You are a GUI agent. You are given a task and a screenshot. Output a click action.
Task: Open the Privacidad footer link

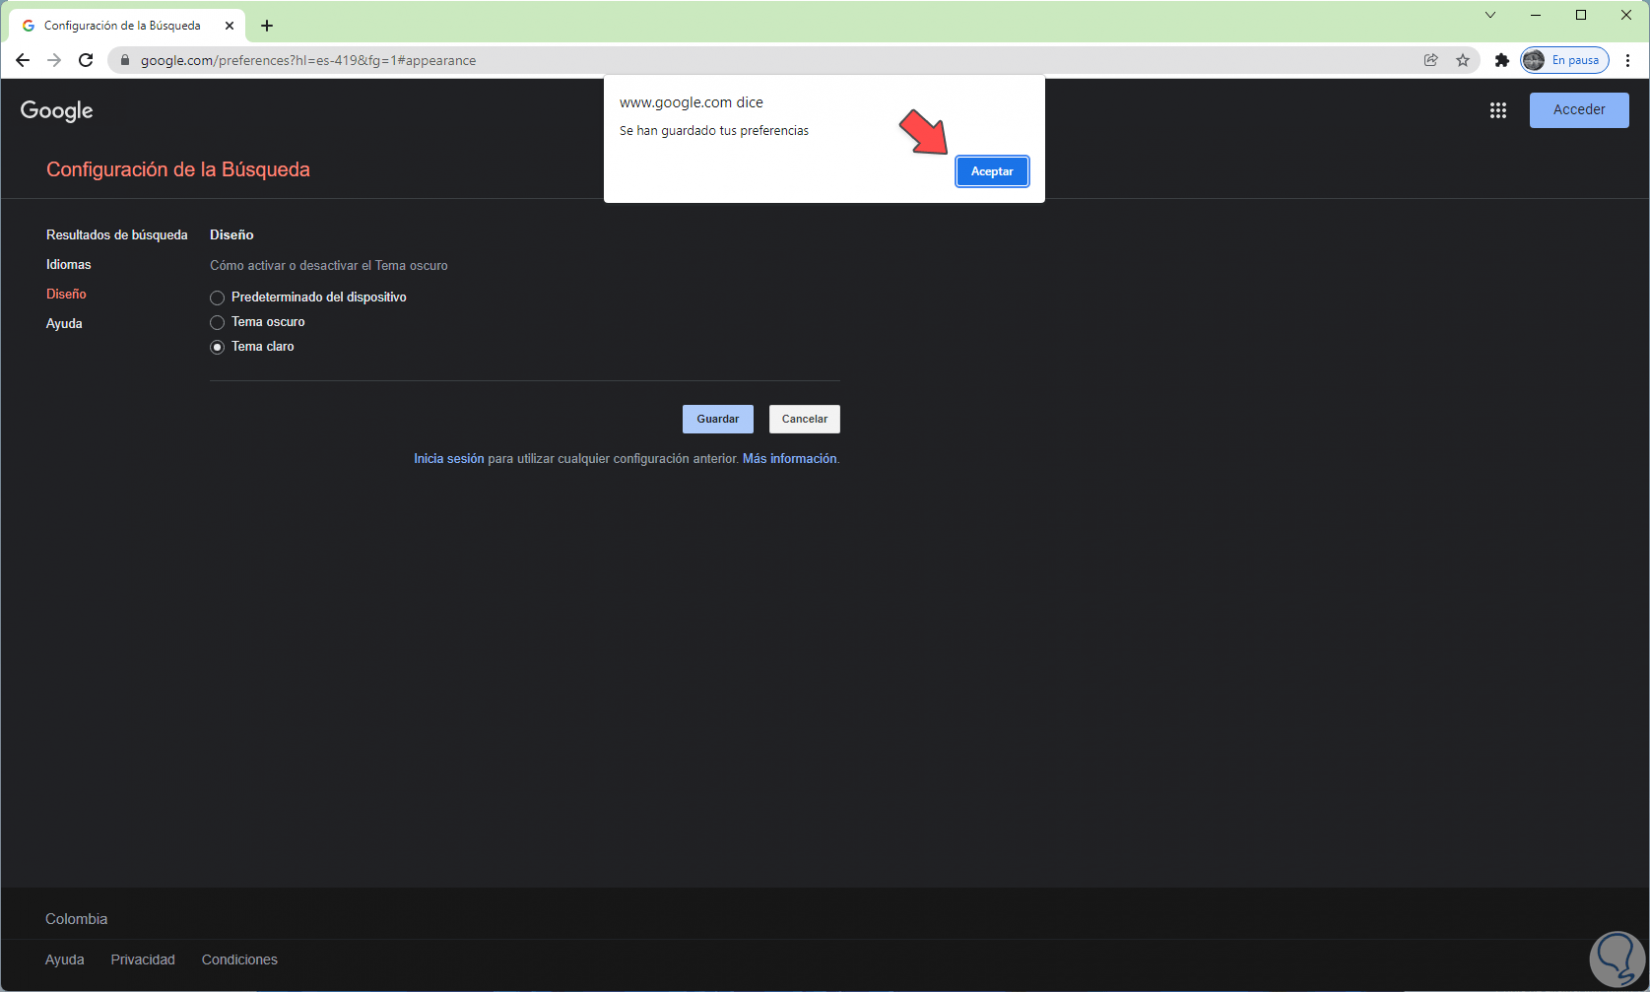(x=143, y=960)
